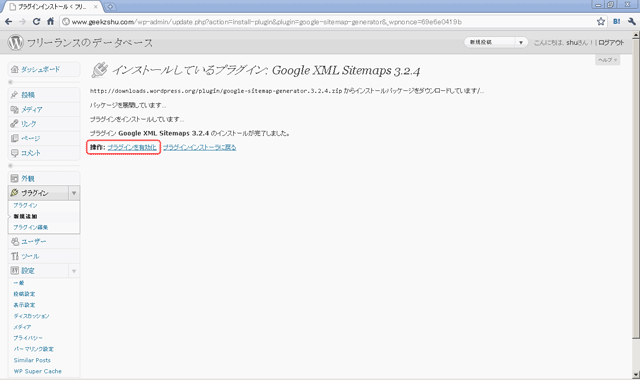This screenshot has width=640, height=380.
Task: Click the links chain icon
Action: [x=15, y=124]
